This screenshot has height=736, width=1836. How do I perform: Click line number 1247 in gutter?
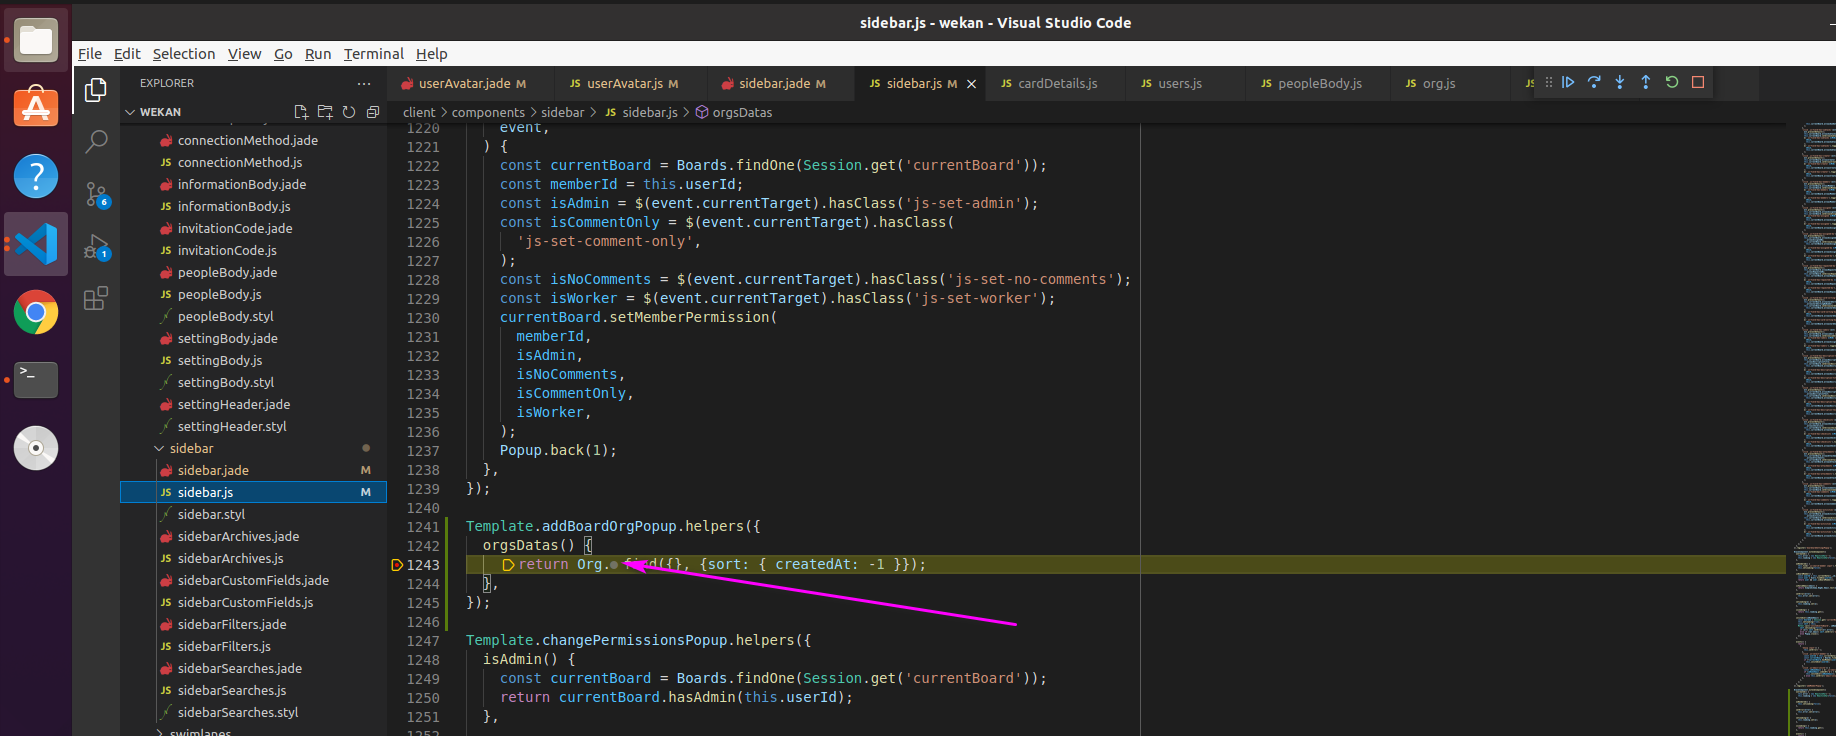[423, 641]
